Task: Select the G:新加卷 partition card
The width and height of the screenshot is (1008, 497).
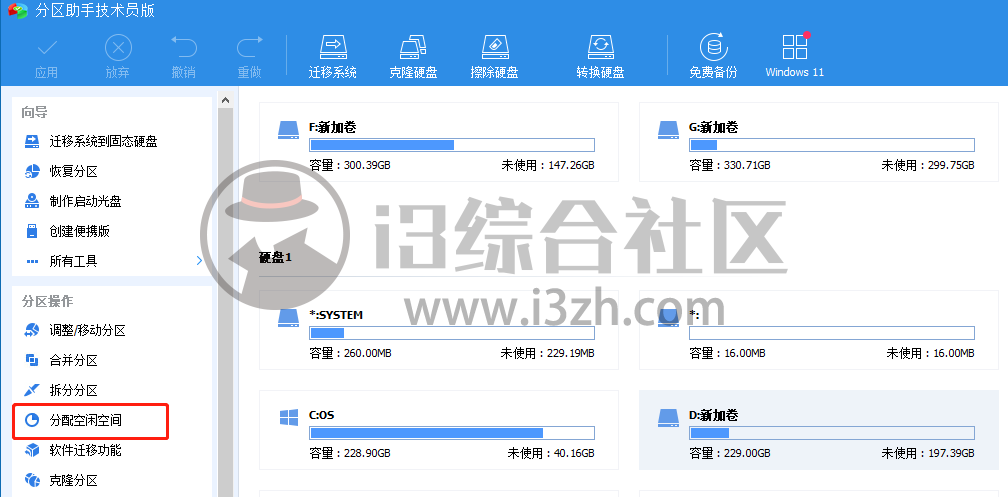Action: pyautogui.click(x=819, y=142)
